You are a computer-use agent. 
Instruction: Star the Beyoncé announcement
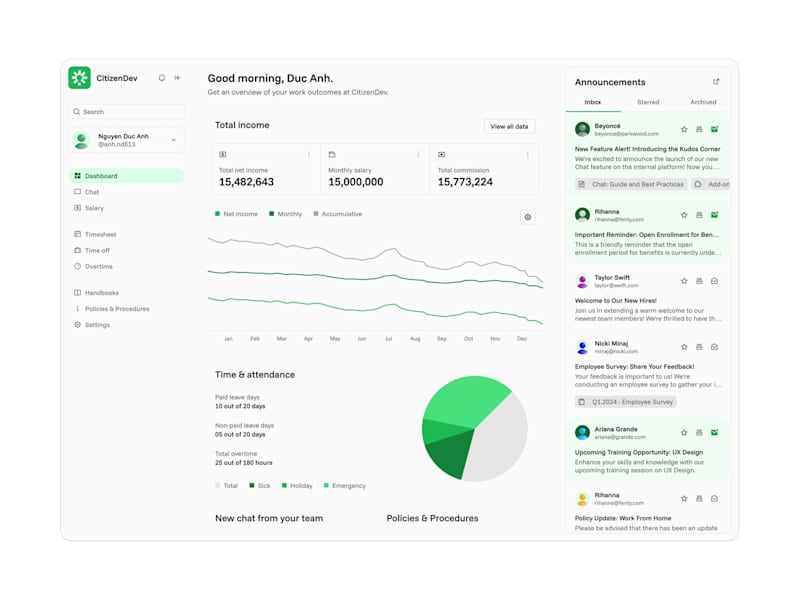pyautogui.click(x=684, y=130)
